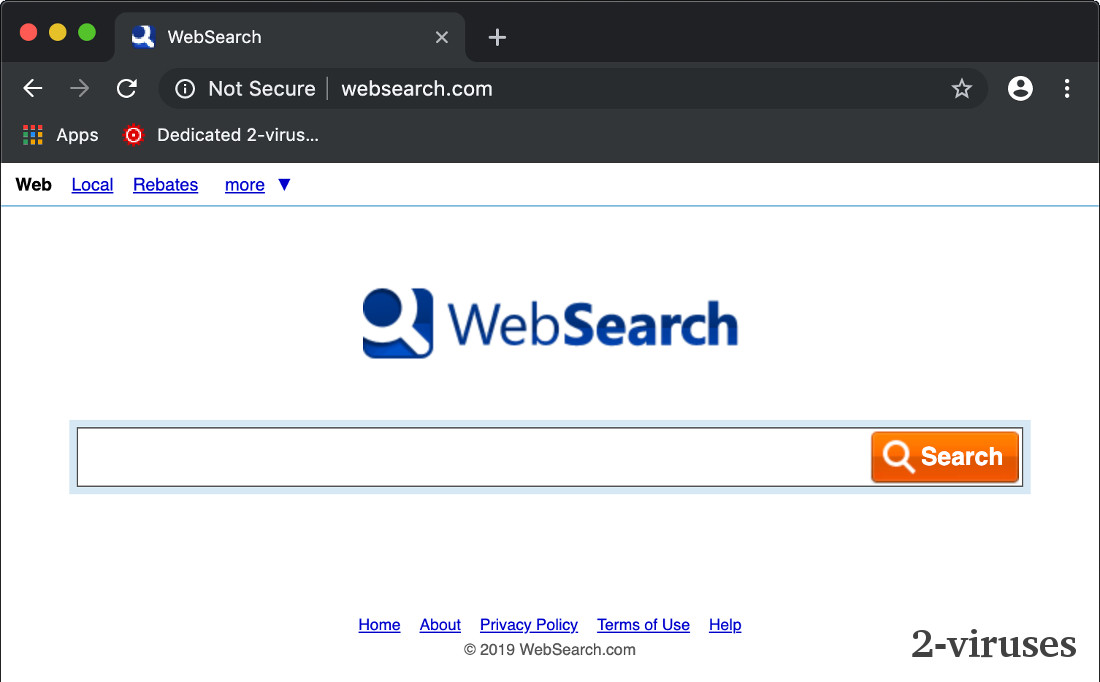
Task: Open the Chrome three-dot menu
Action: [x=1067, y=89]
